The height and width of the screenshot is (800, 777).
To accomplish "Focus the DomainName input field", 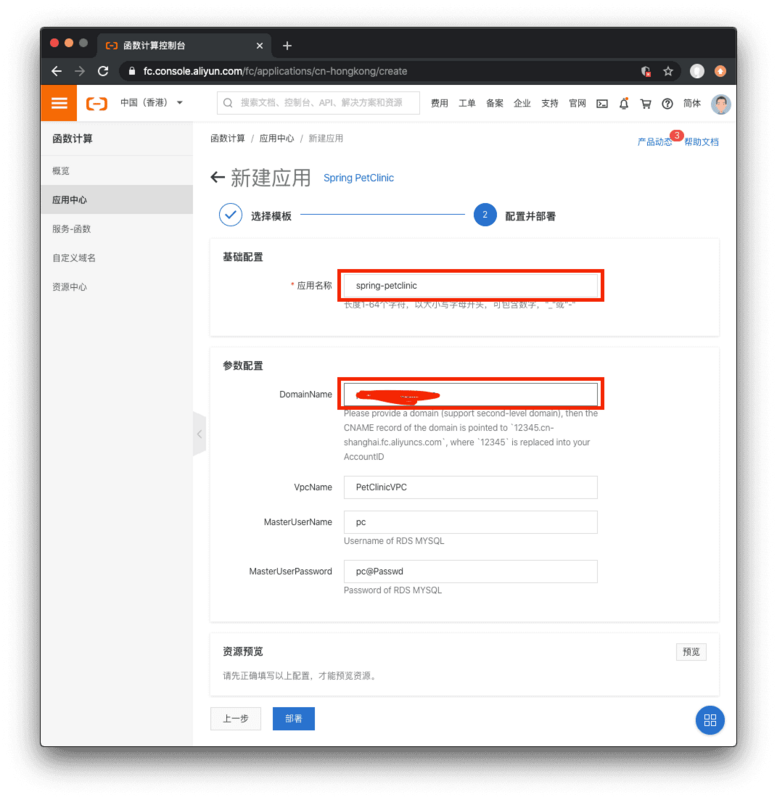I will pyautogui.click(x=470, y=394).
